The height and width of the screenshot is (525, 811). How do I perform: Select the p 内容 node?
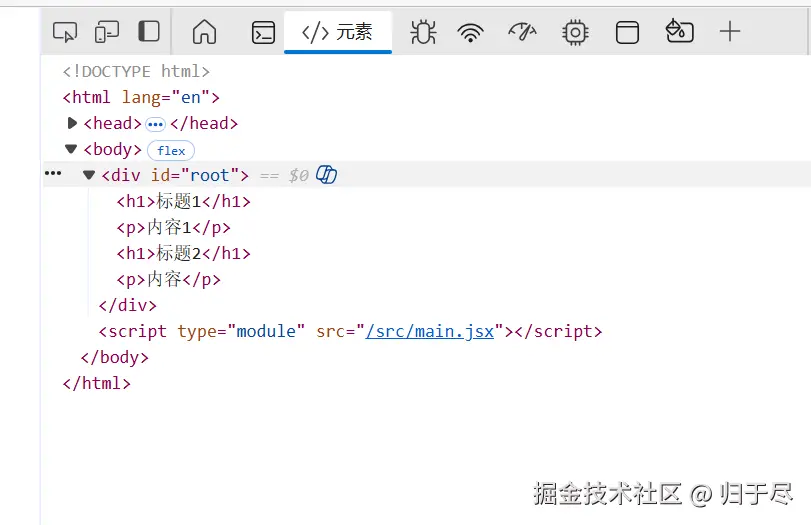169,279
